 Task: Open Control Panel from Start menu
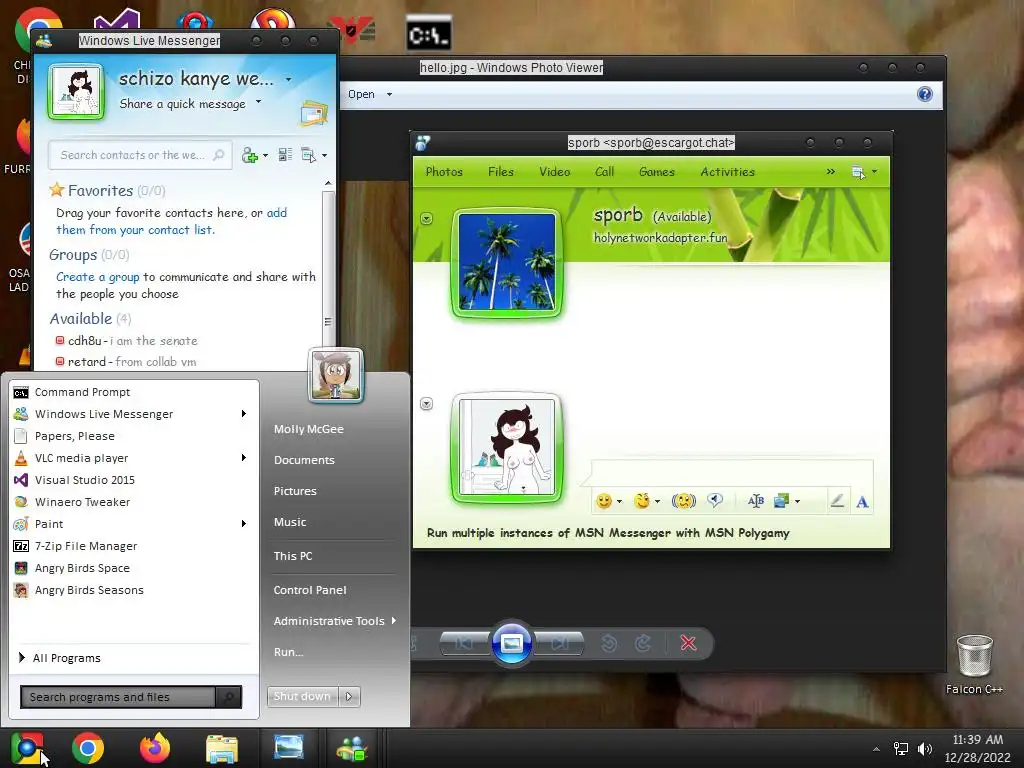(310, 590)
